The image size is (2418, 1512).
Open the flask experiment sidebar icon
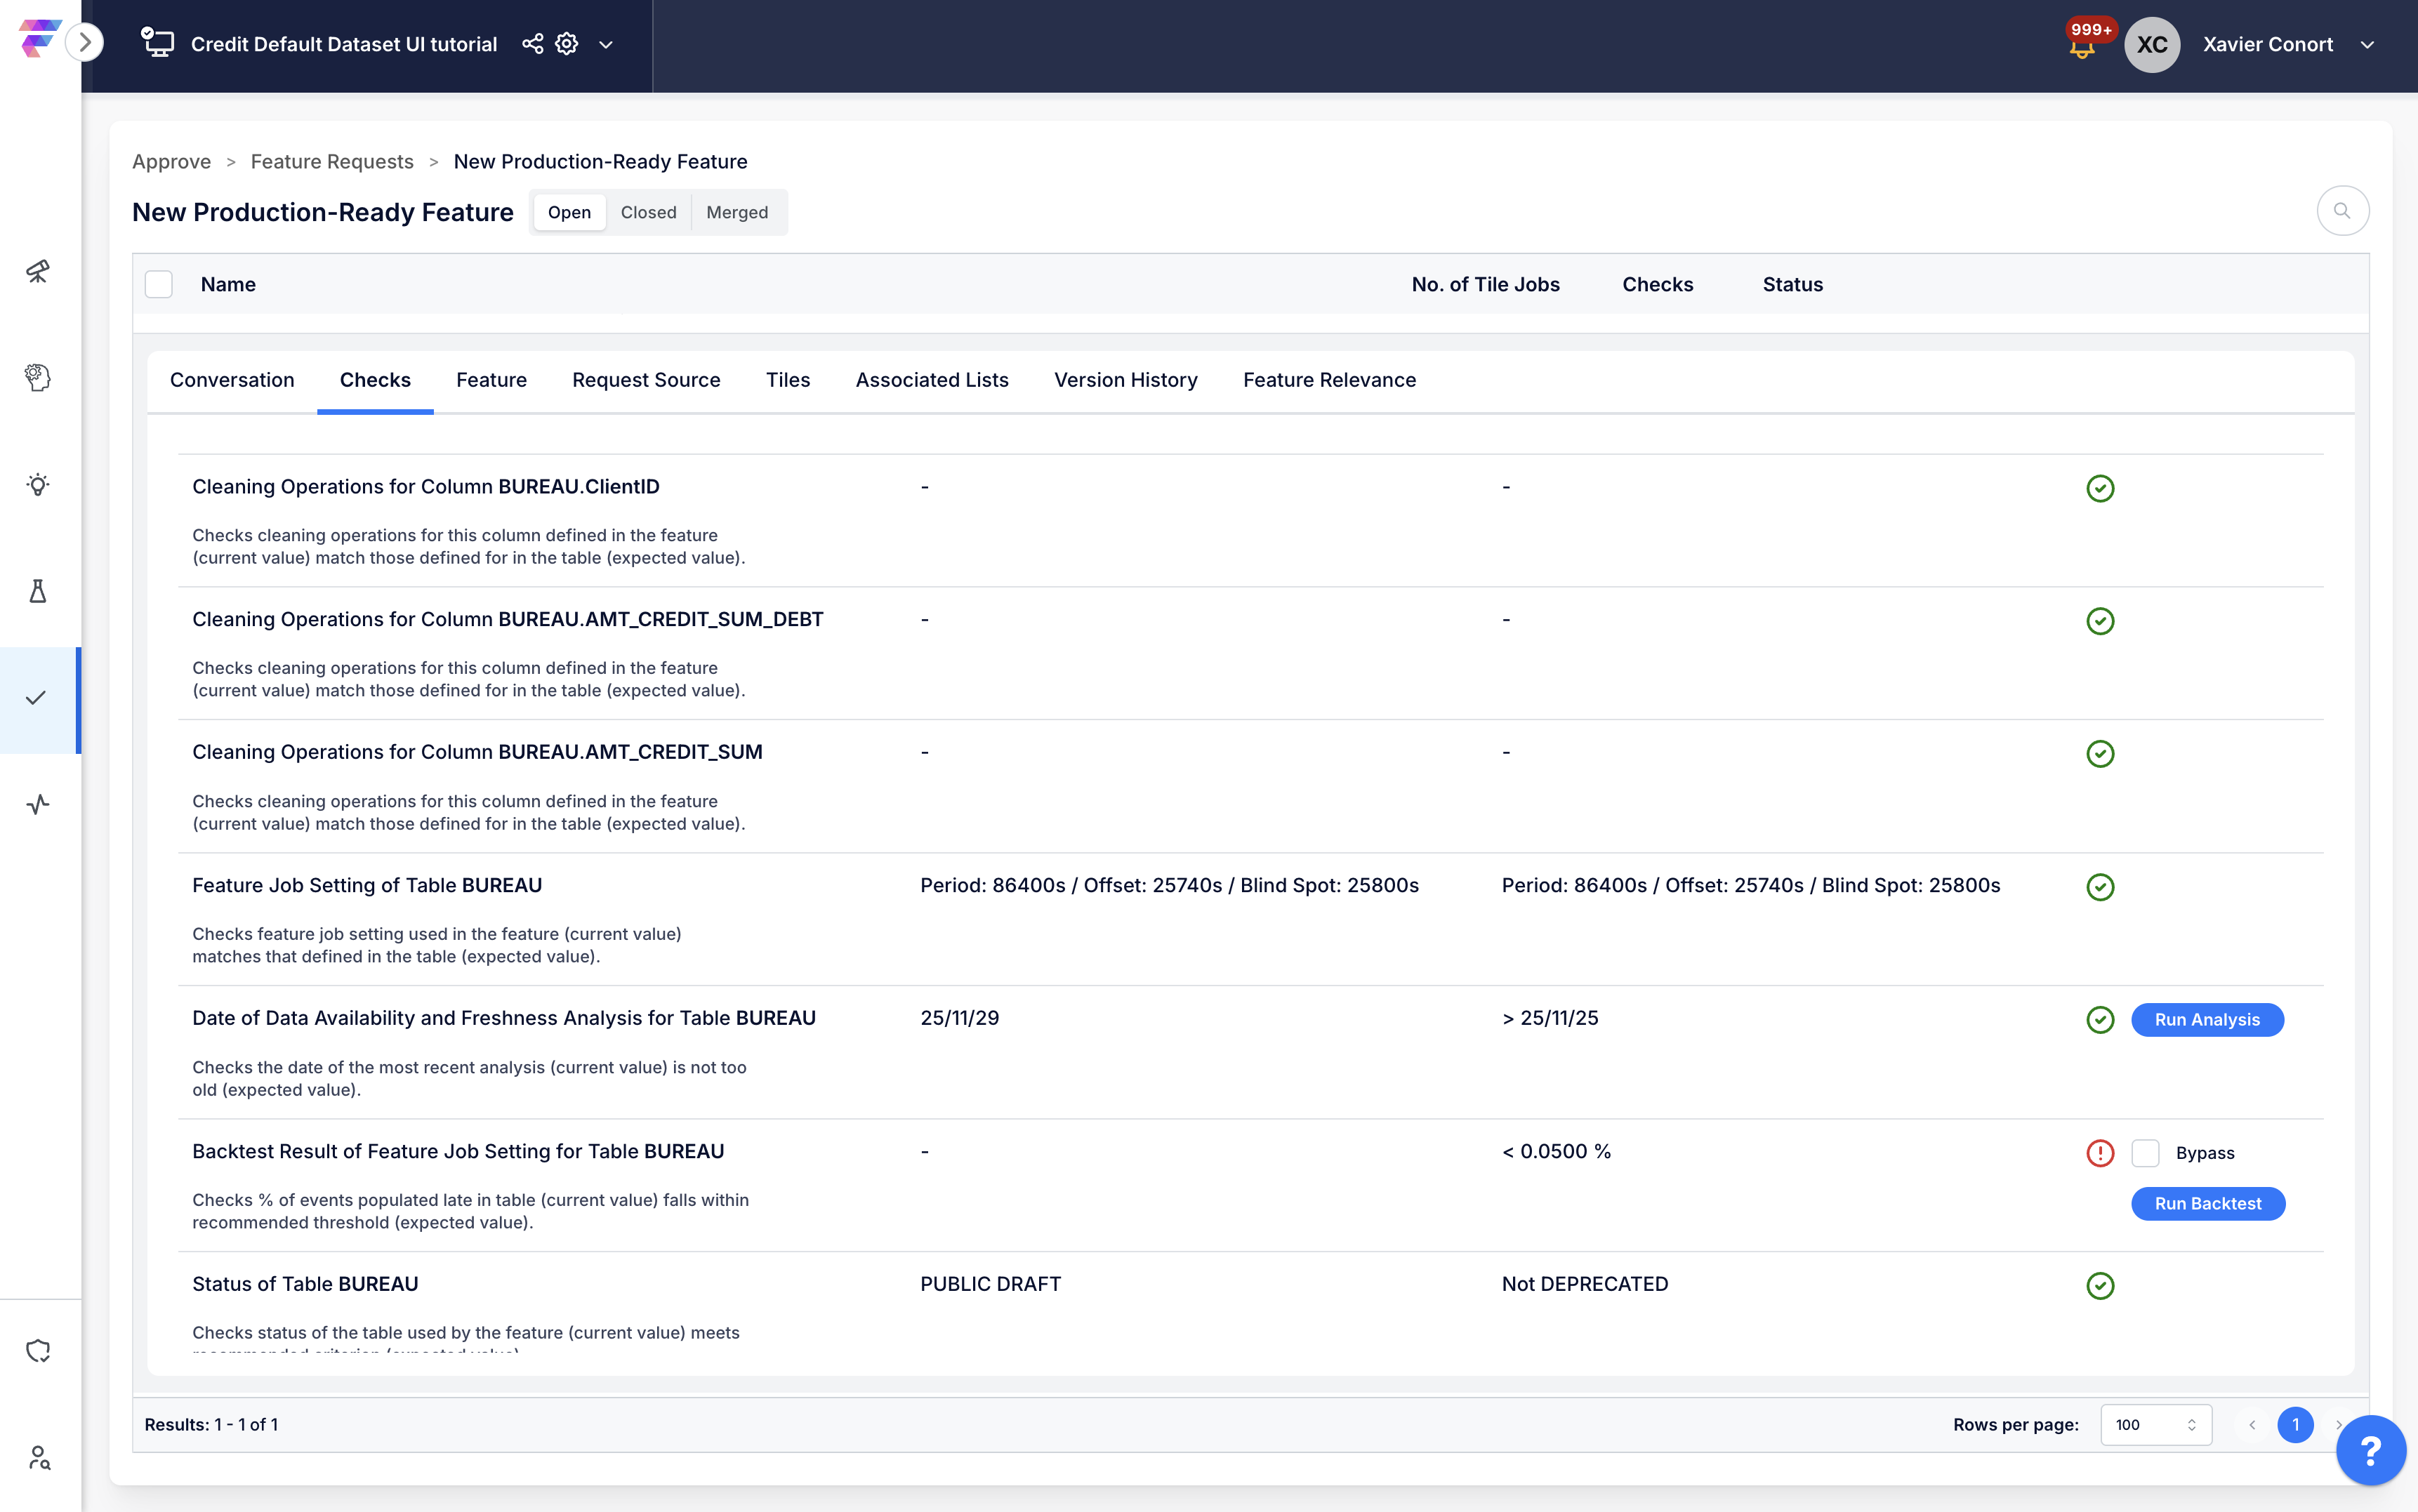(38, 591)
